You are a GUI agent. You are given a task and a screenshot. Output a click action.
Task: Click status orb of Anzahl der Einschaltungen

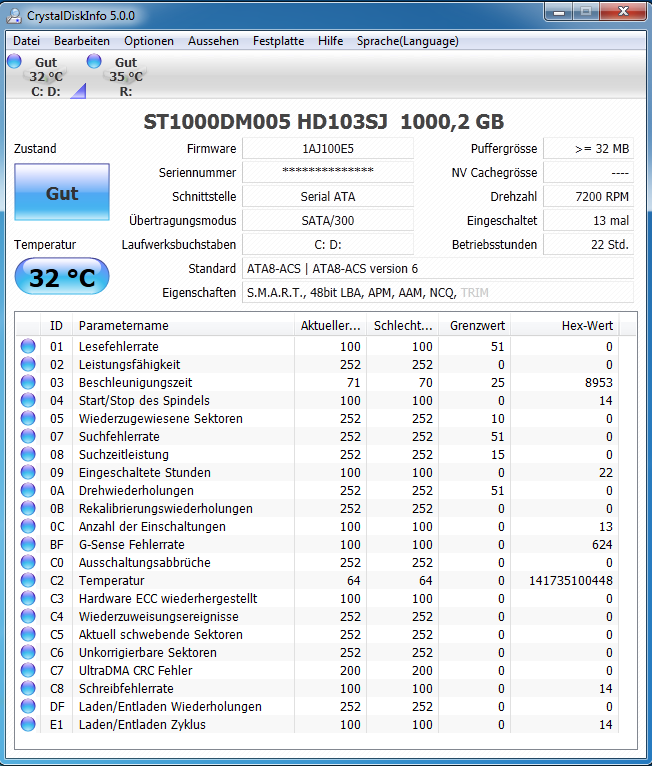pos(28,526)
